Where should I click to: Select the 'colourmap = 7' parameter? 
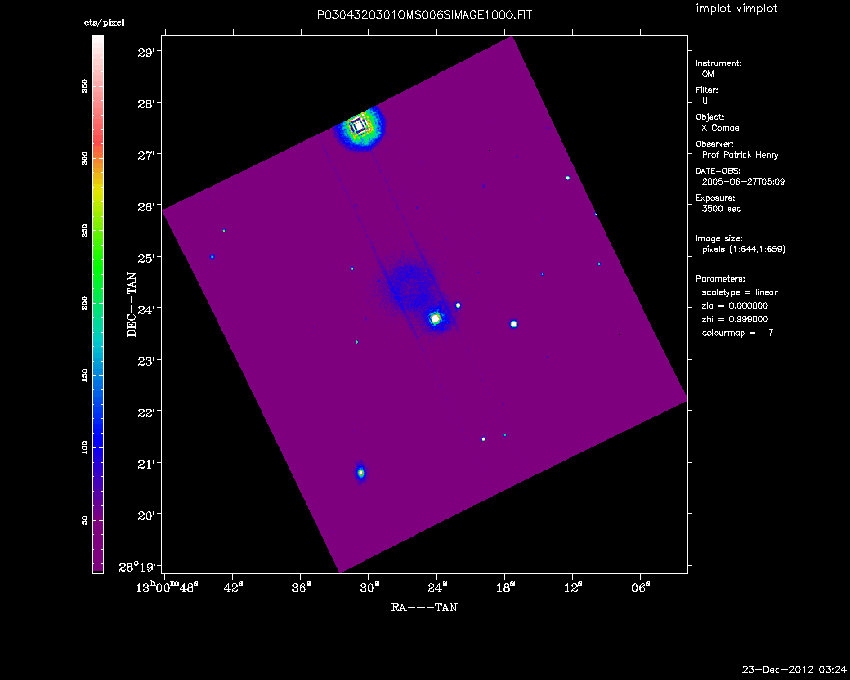point(737,333)
